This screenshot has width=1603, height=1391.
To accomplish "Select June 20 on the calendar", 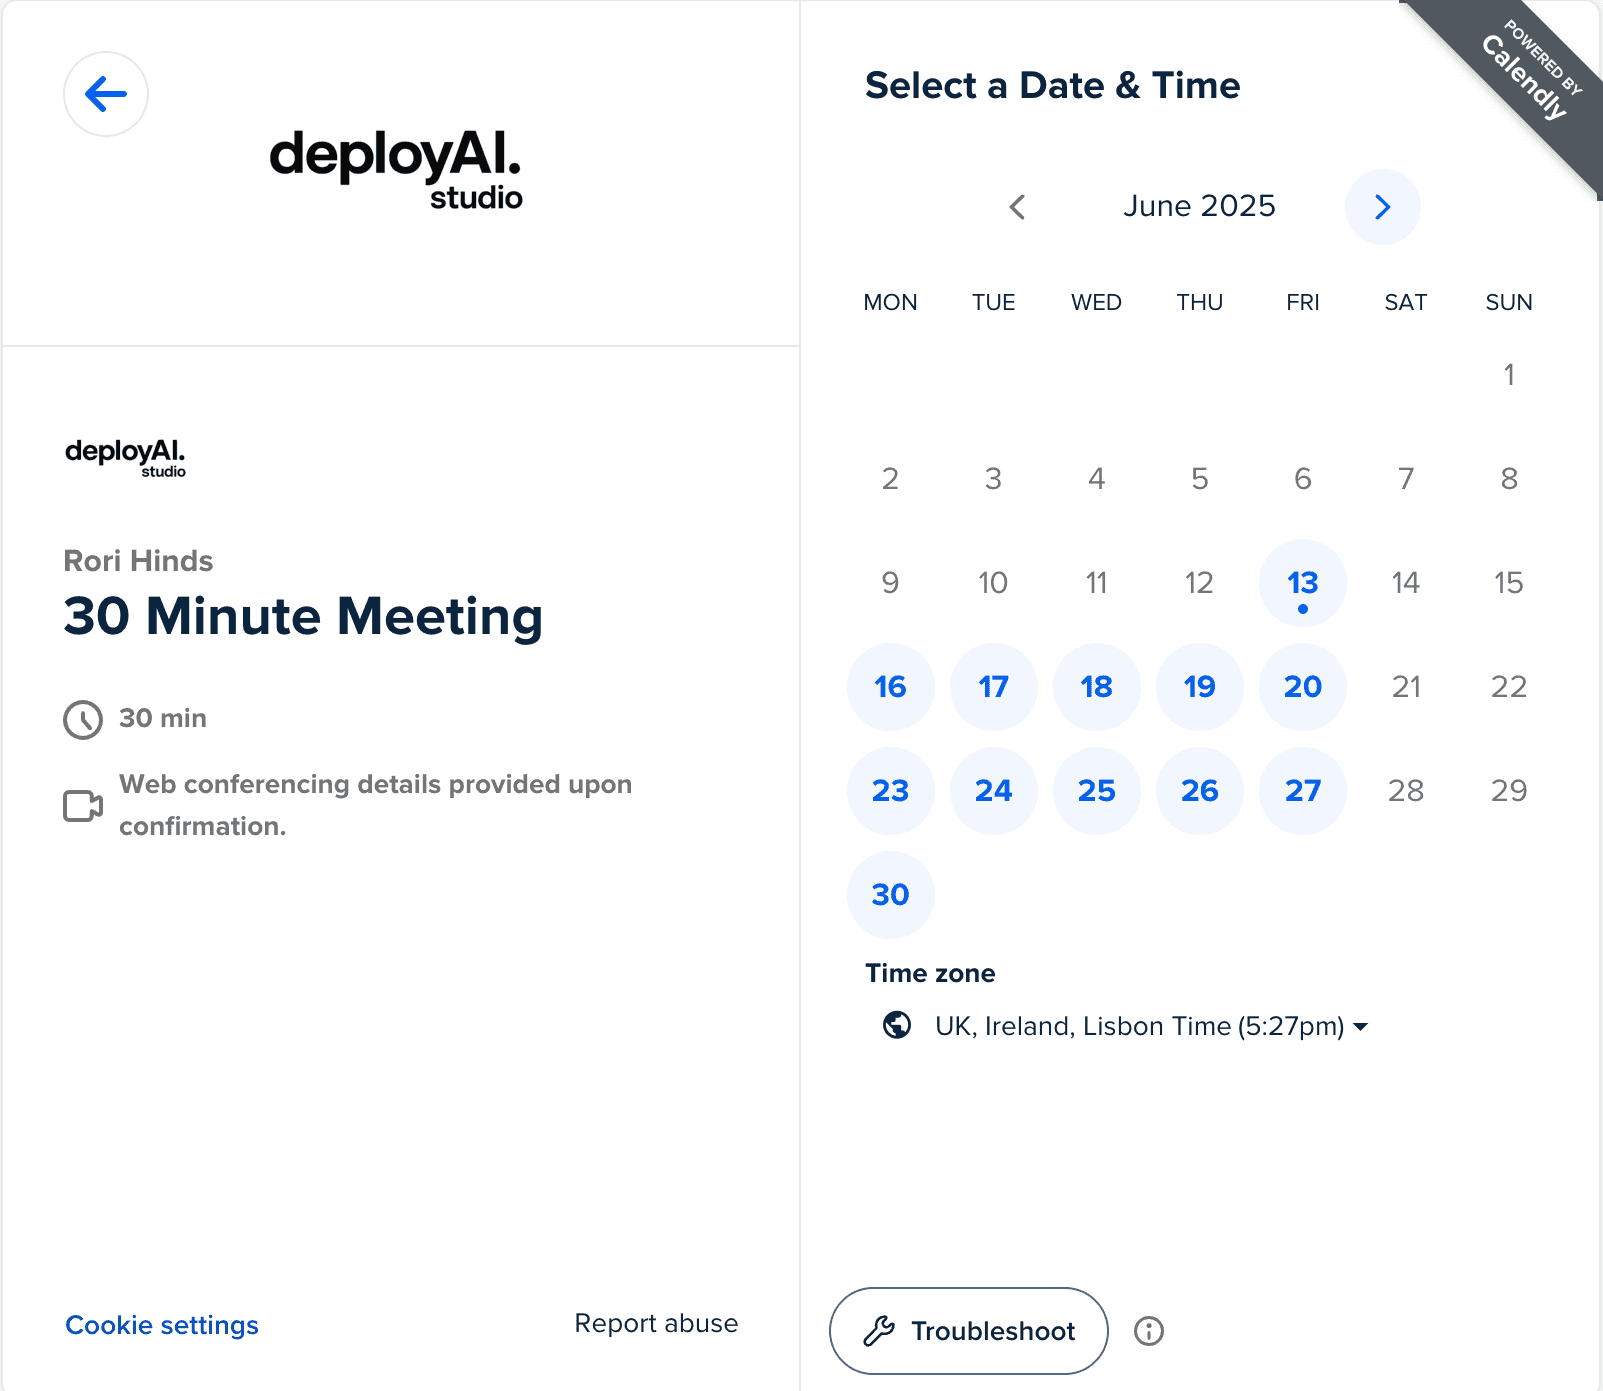I will (x=1302, y=687).
